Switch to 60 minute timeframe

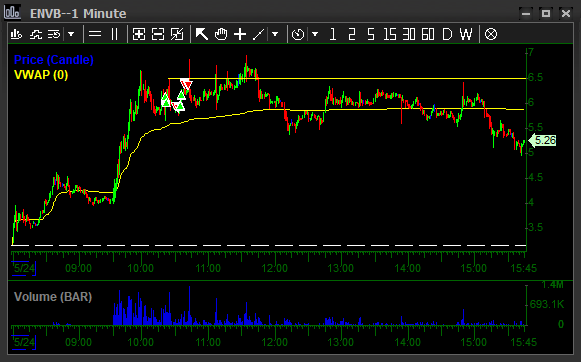tap(428, 34)
